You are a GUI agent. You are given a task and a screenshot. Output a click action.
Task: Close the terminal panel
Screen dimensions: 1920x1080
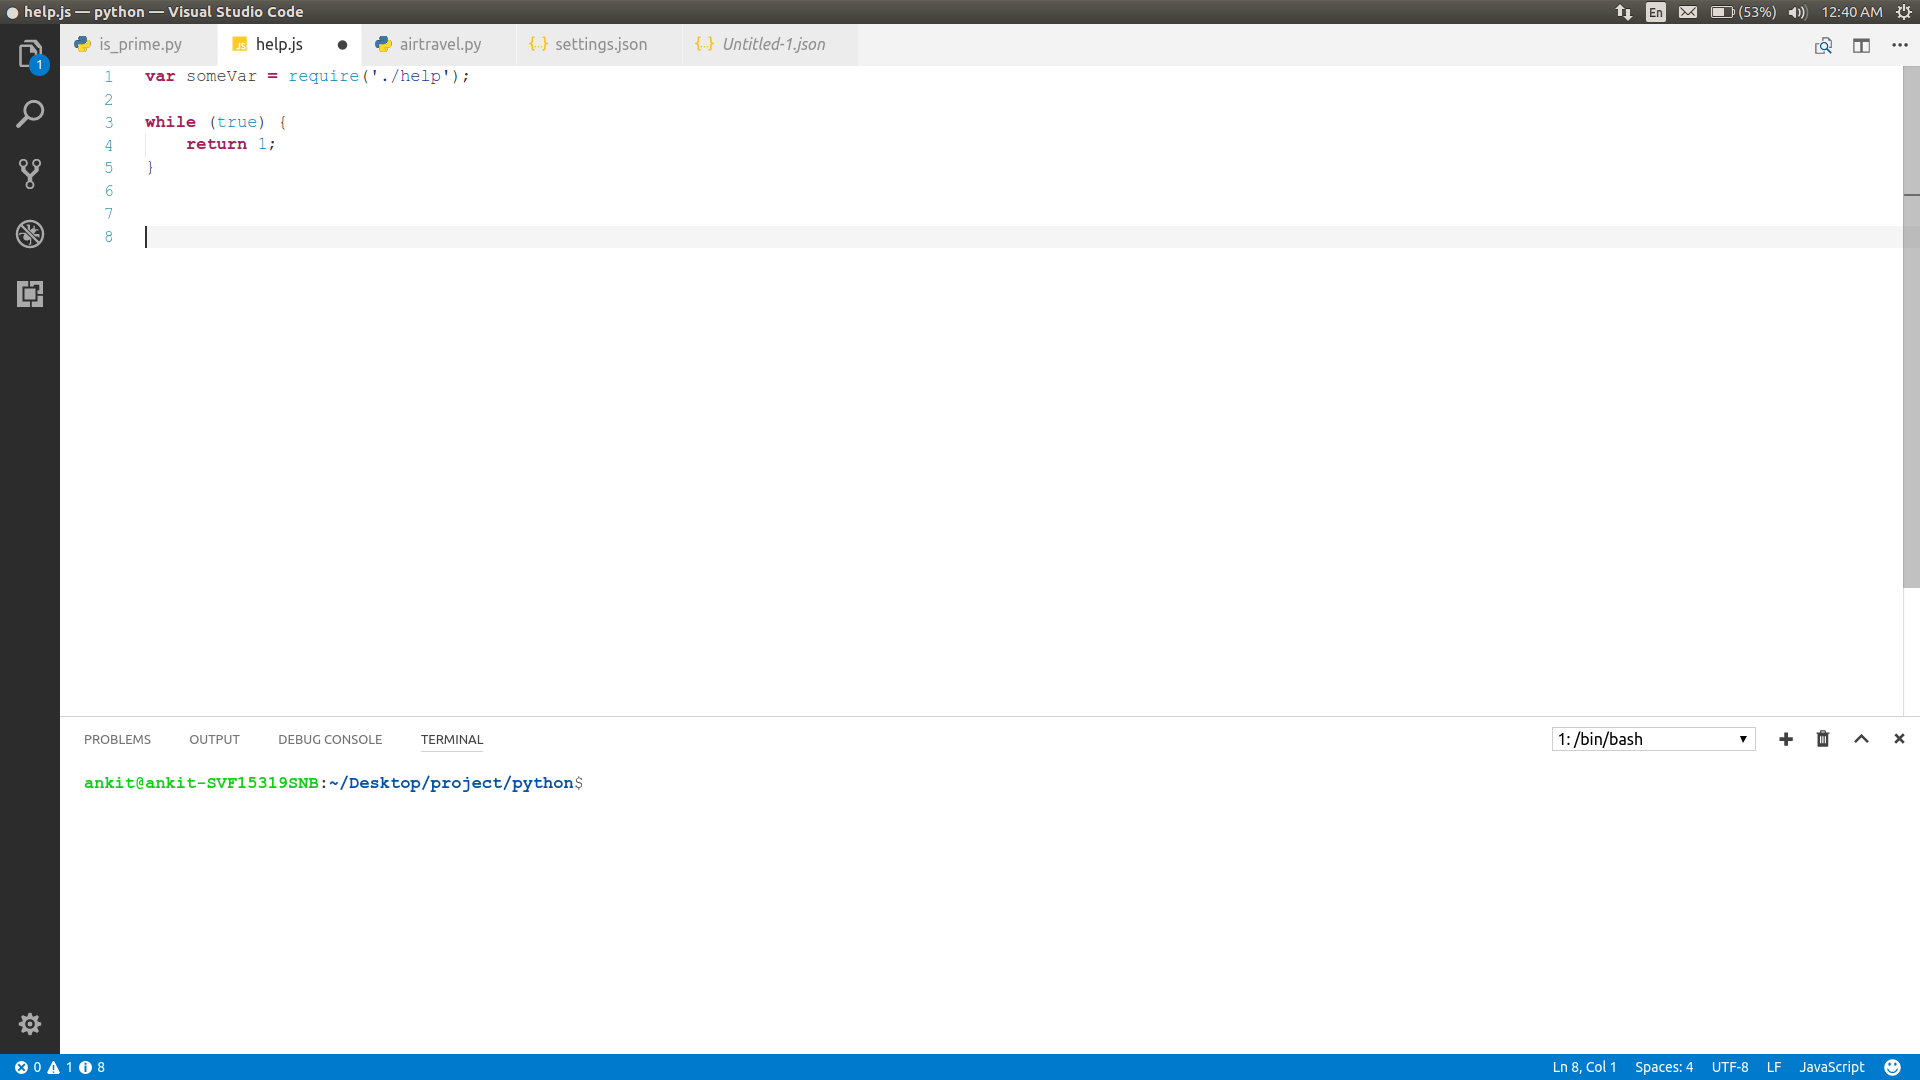[x=1898, y=739]
